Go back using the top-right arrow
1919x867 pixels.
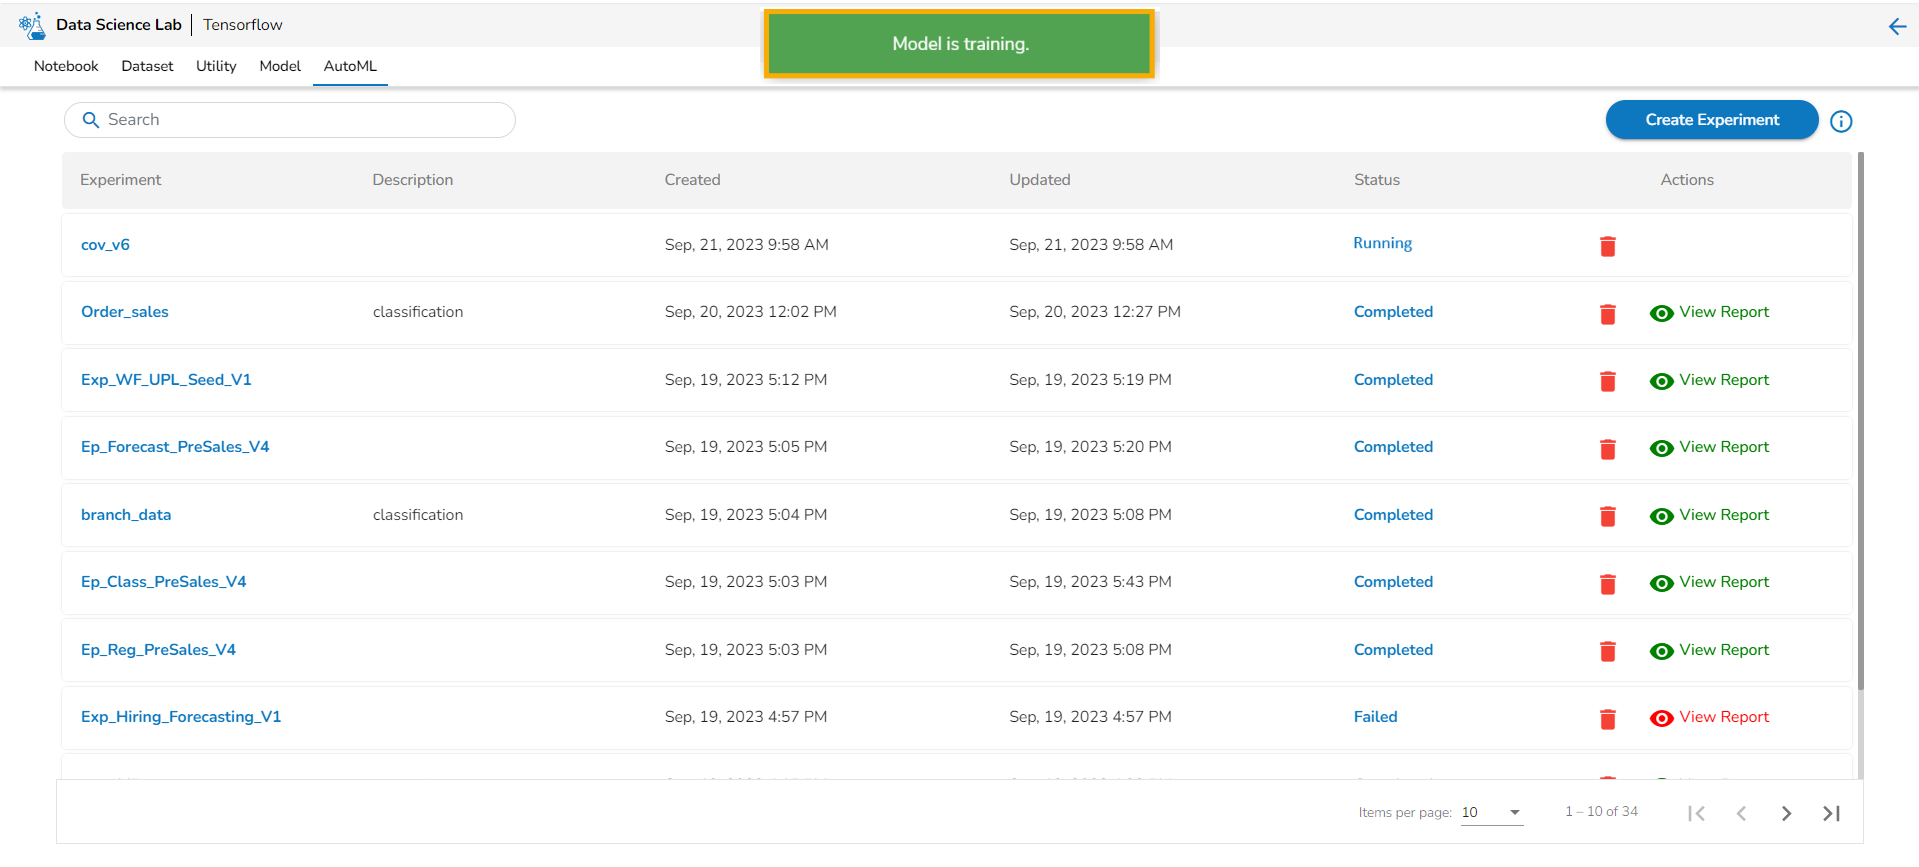click(x=1896, y=27)
